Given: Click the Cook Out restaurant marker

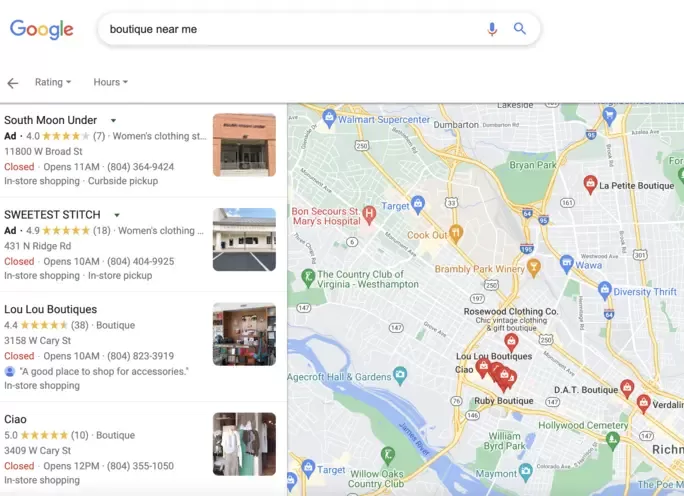Looking at the screenshot, I should point(455,233).
